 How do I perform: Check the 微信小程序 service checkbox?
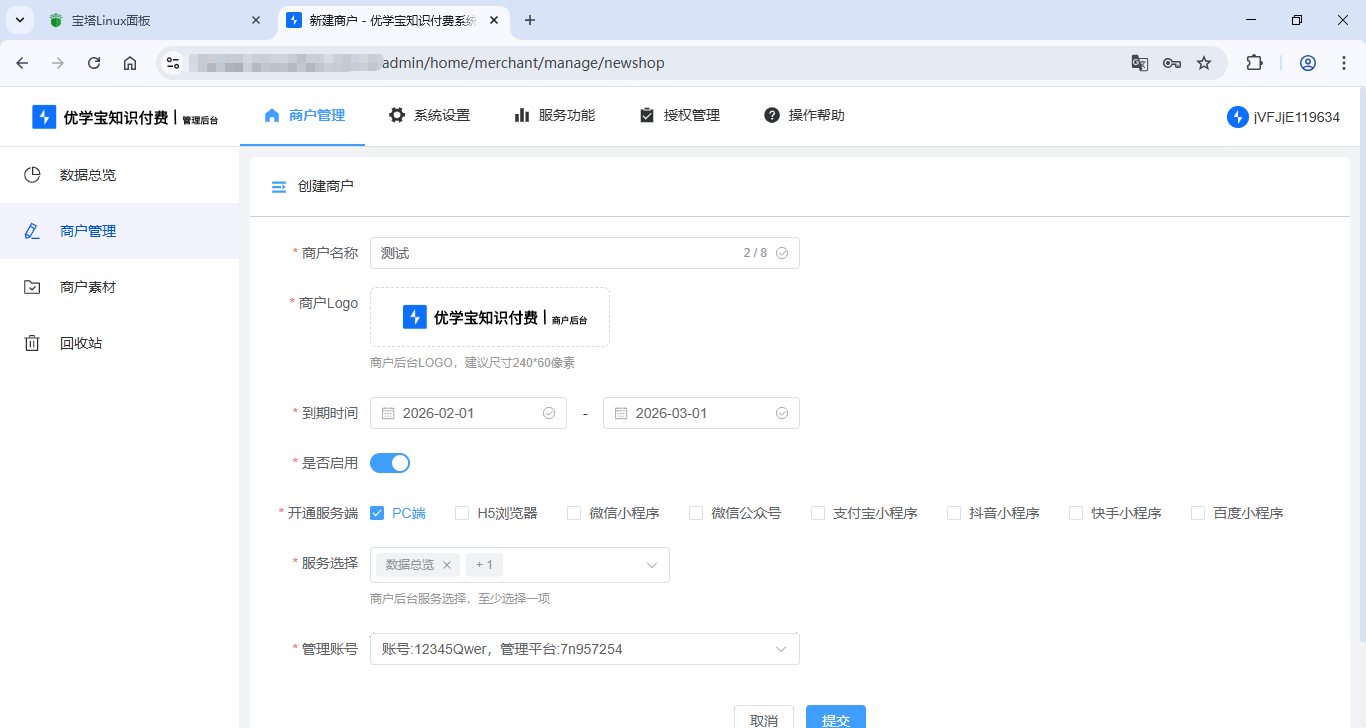[x=573, y=512]
